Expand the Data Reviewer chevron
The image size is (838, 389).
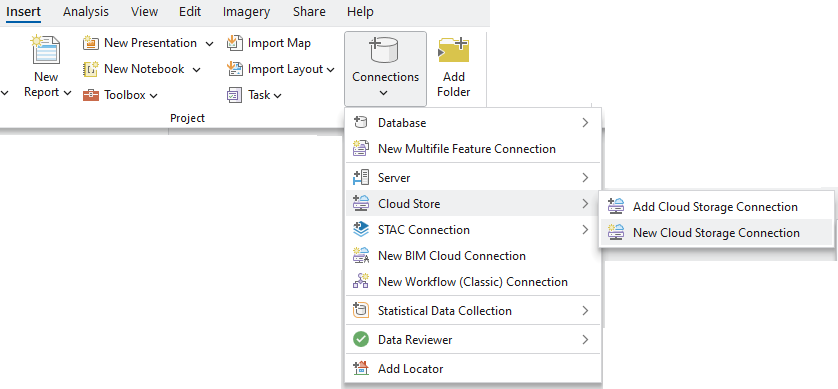tap(586, 339)
